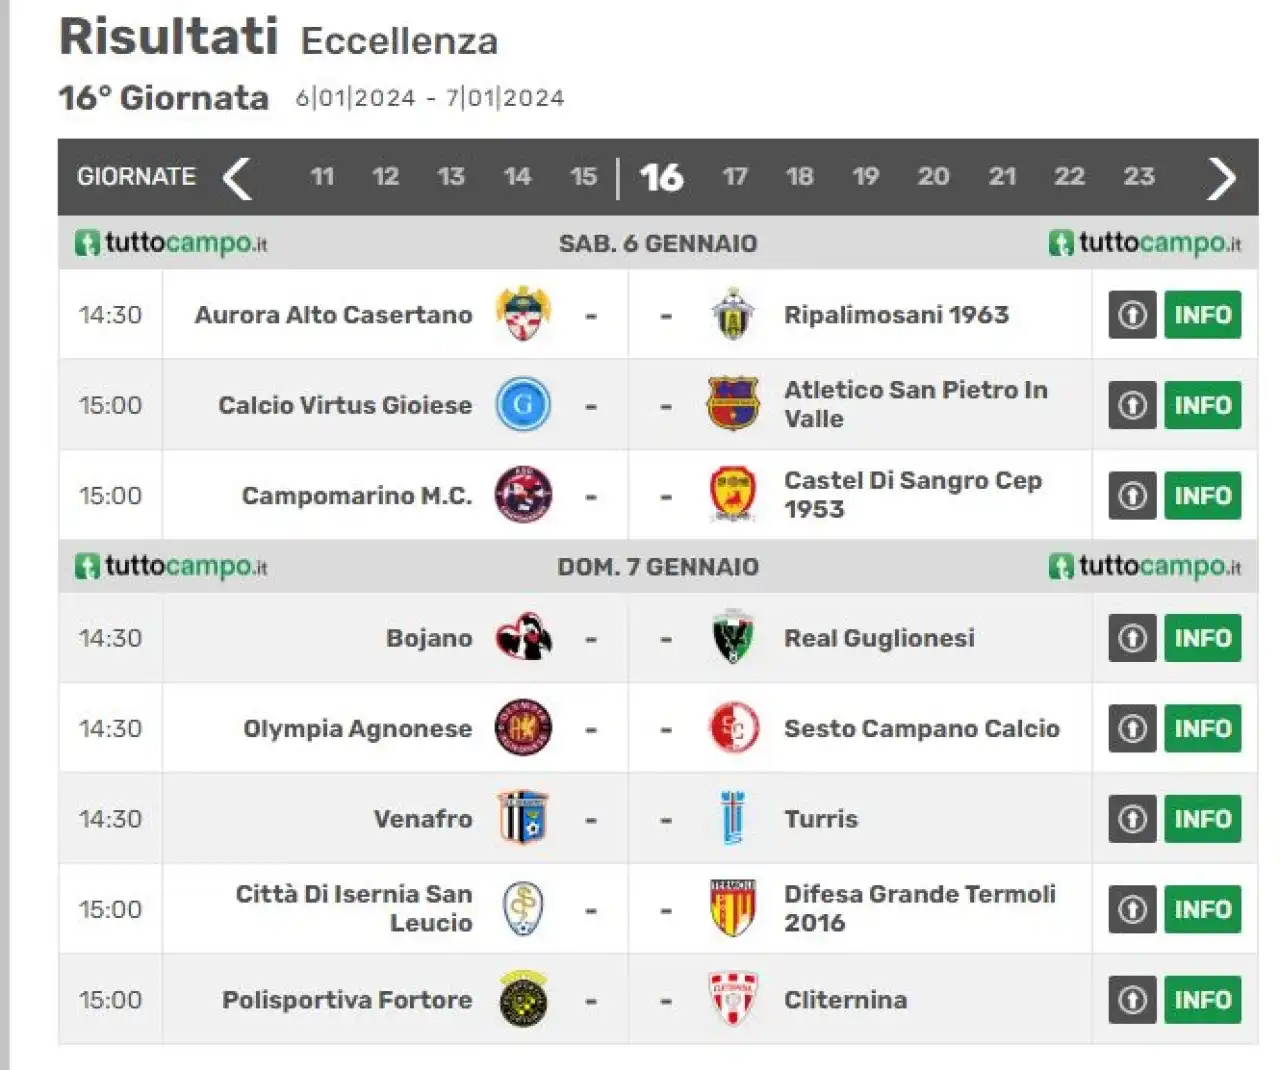Click the Aurora Alto Casertano team crest
This screenshot has width=1280, height=1070.
tap(523, 314)
